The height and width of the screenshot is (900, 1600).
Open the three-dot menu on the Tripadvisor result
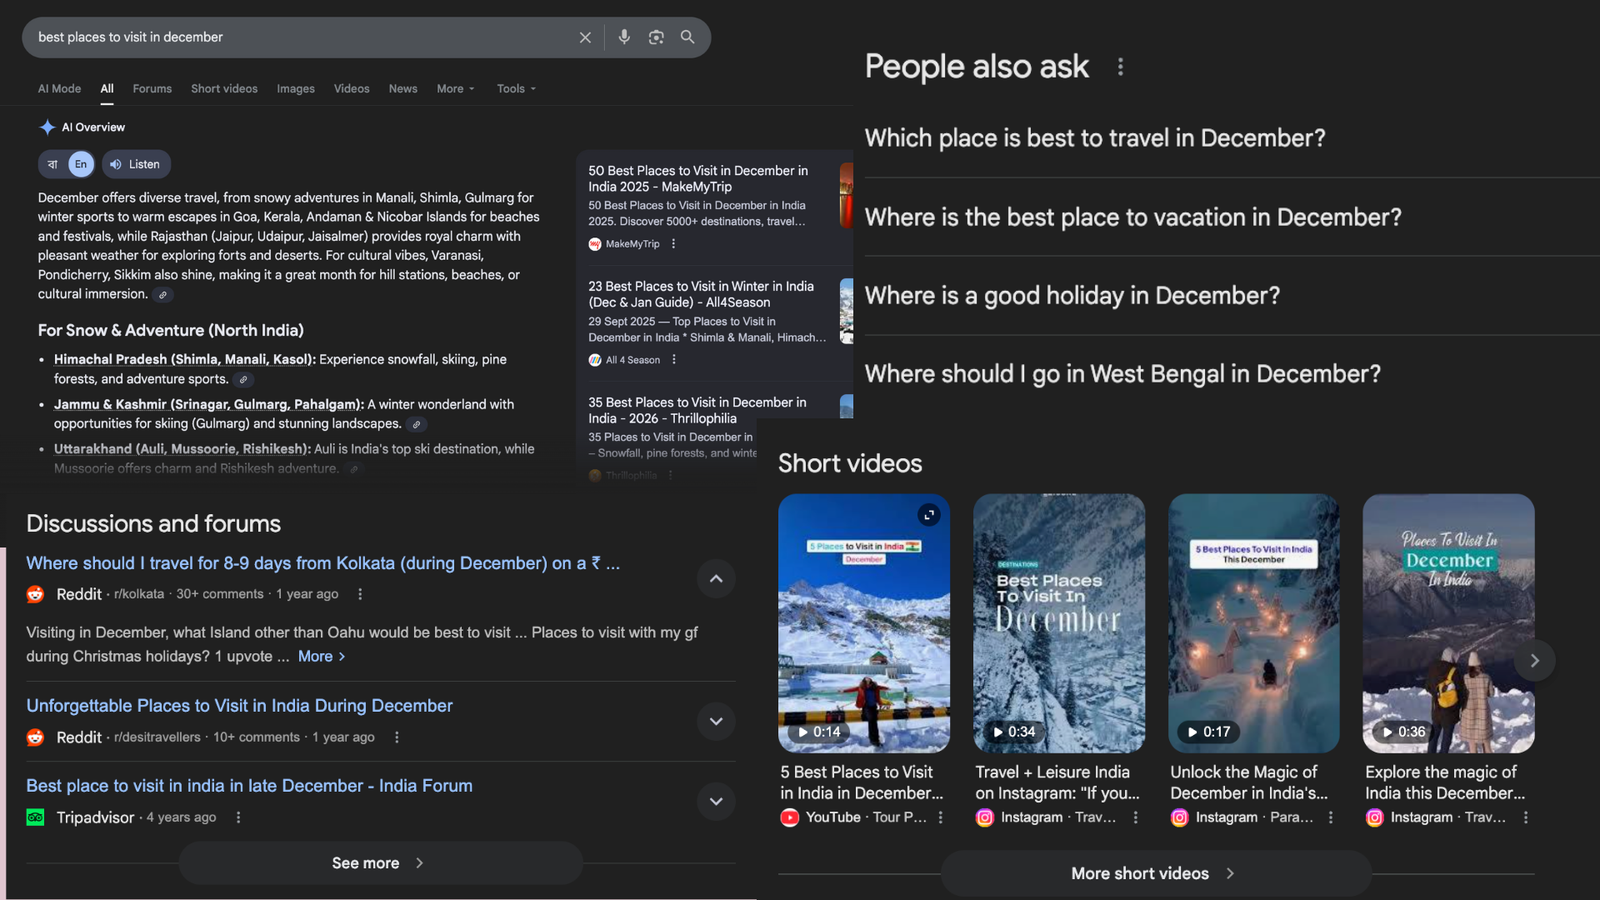238,817
